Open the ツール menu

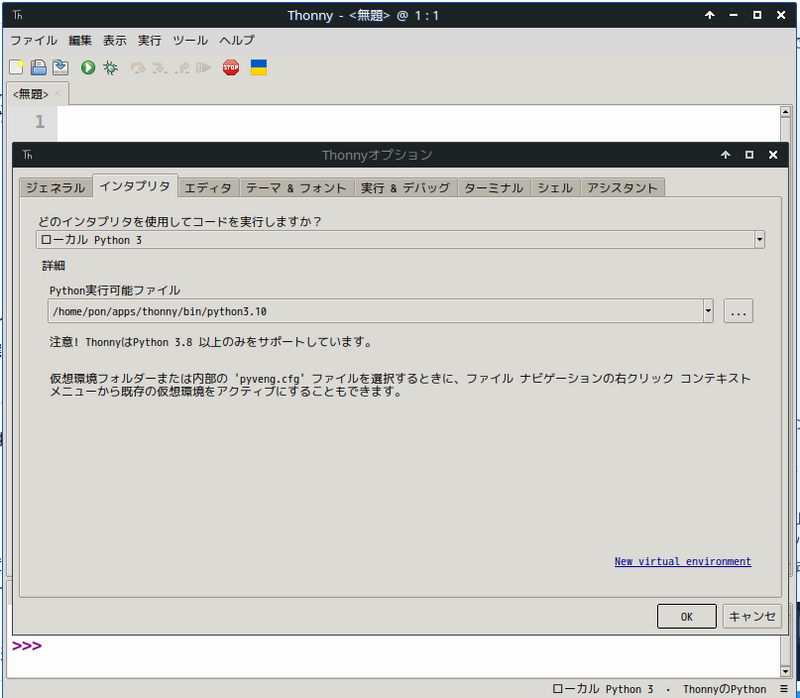click(x=190, y=40)
